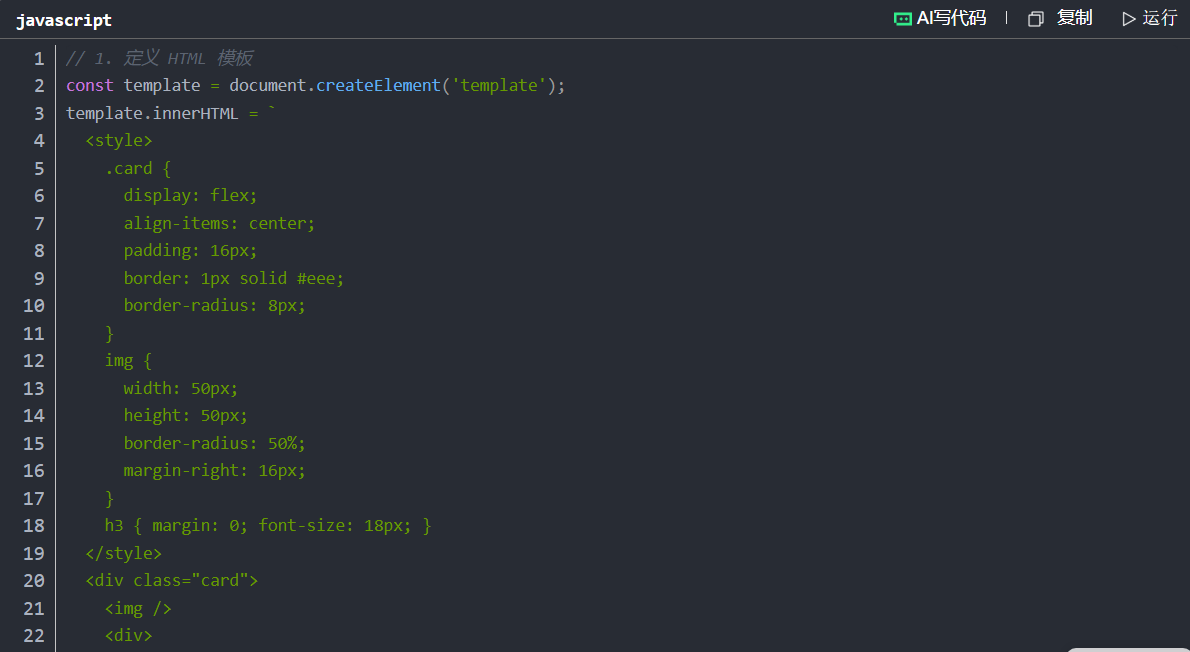Click the play triangle icon beside 运行
This screenshot has width=1190, height=652.
tap(1129, 18)
